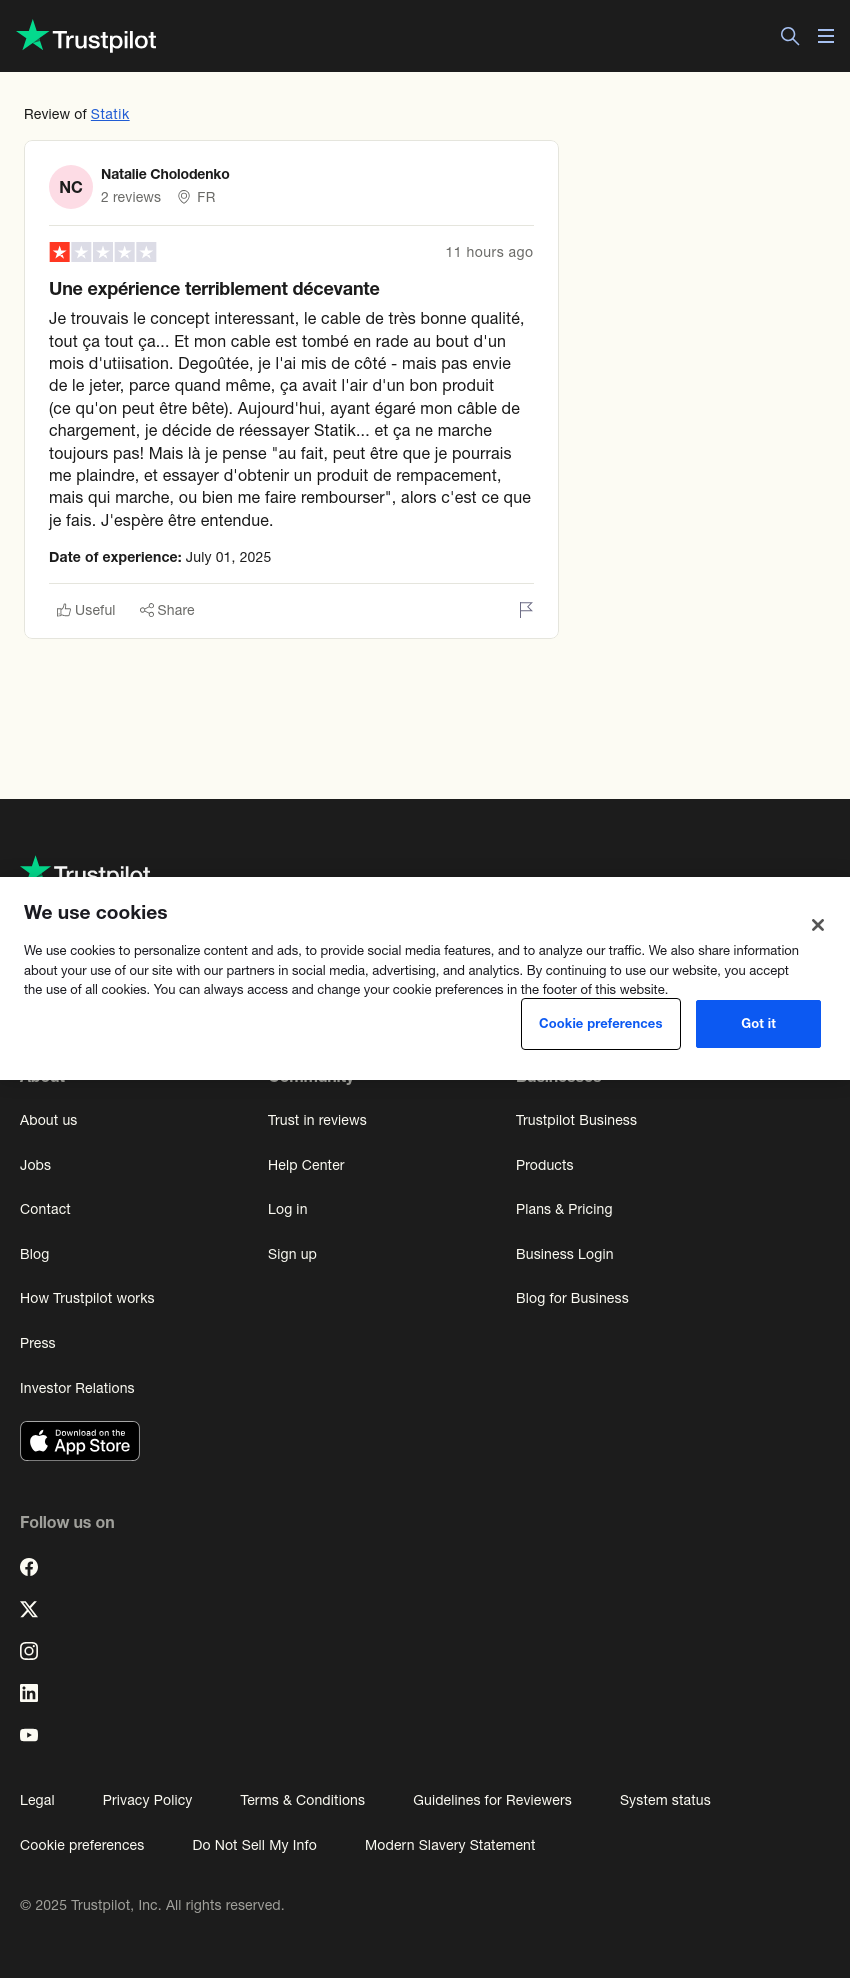Image resolution: width=850 pixels, height=1978 pixels.
Task: Click the review title Une expérience terriblement décevante
Action: pos(214,289)
